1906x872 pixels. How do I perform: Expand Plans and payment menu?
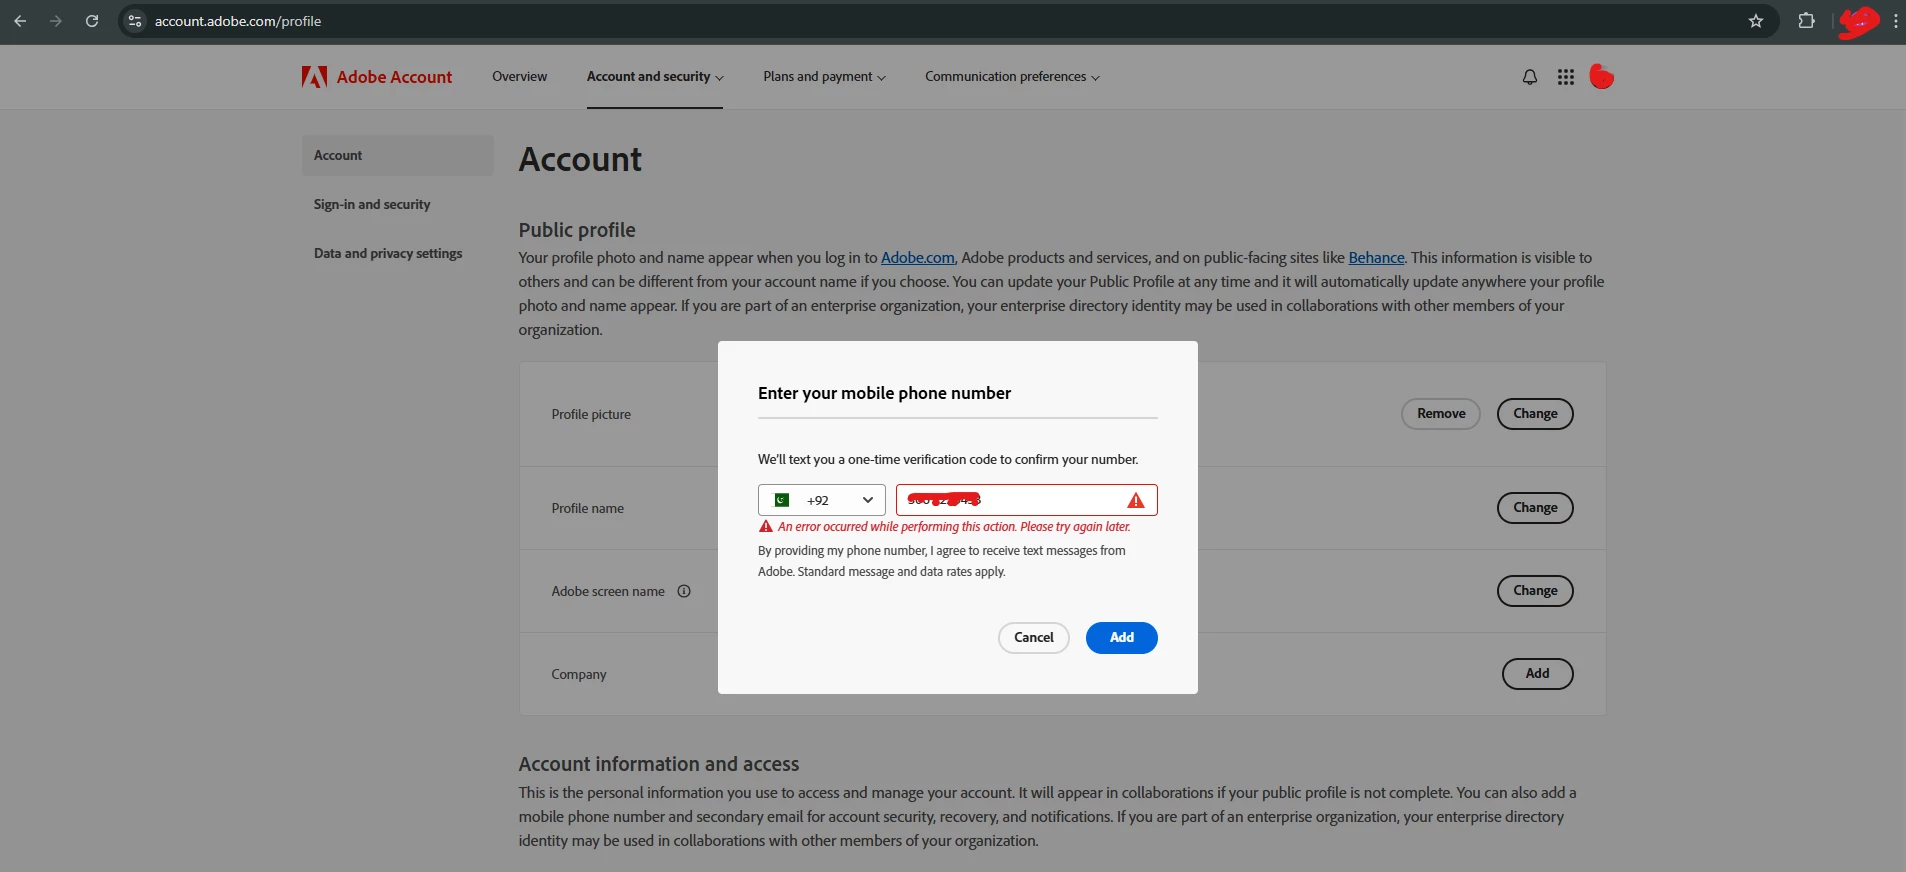tap(824, 77)
